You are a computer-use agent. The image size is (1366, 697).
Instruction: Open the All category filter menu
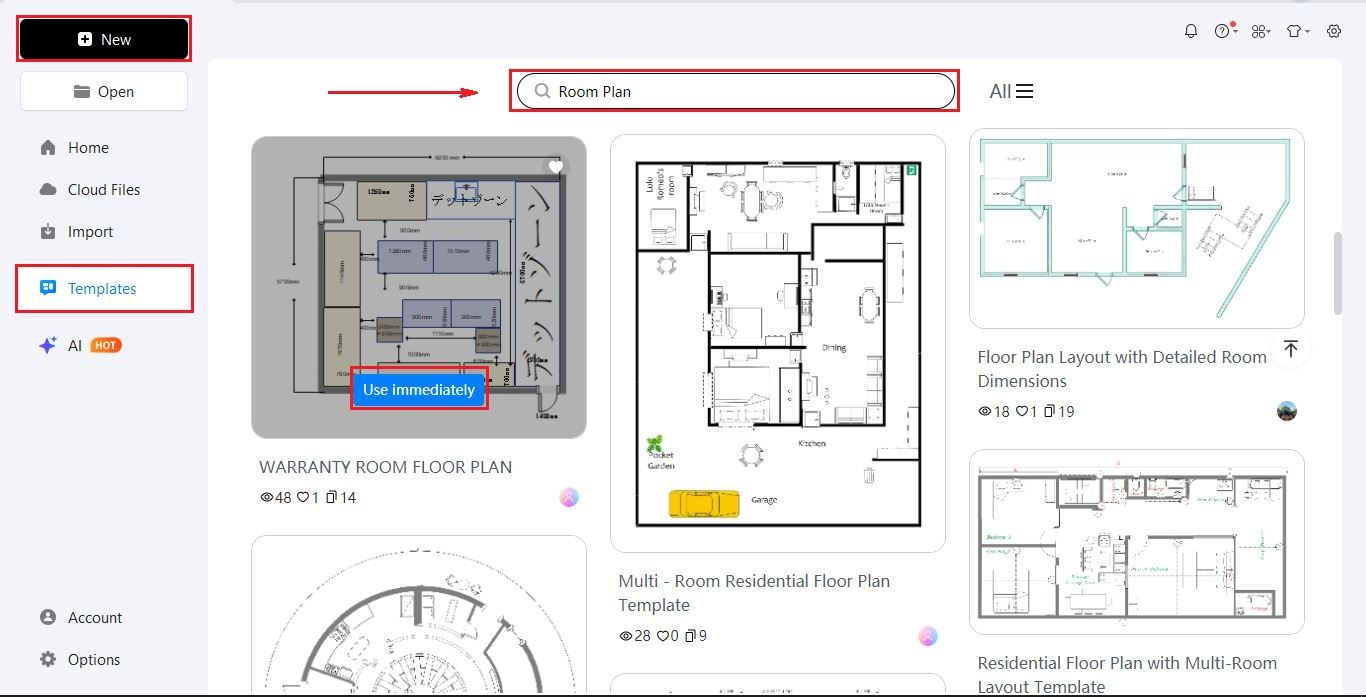(1011, 91)
